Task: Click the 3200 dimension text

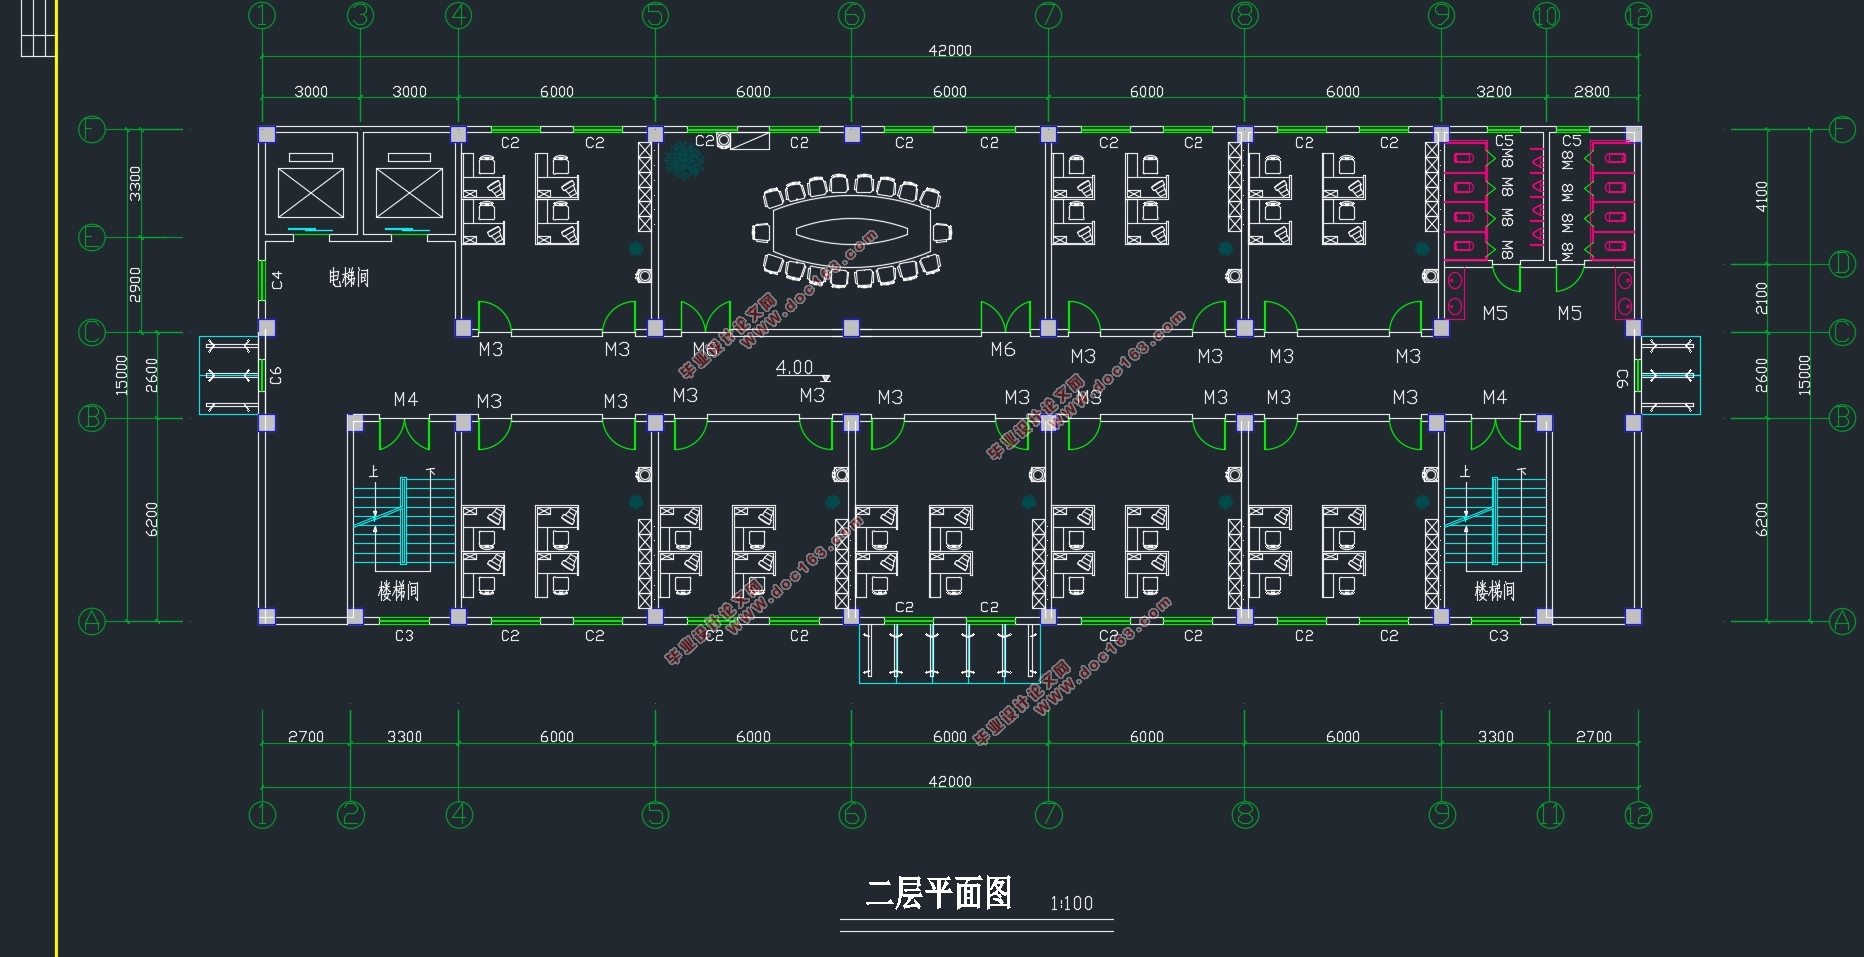Action: pyautogui.click(x=1494, y=91)
